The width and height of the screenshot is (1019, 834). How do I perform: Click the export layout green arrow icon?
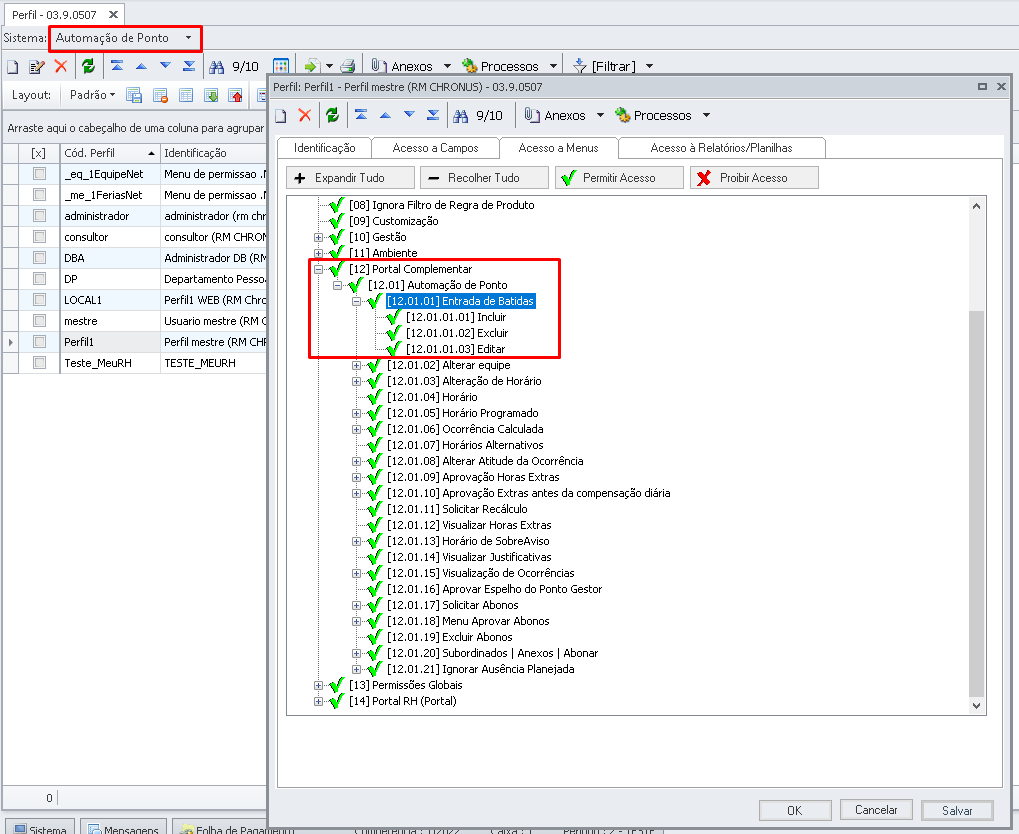[211, 96]
